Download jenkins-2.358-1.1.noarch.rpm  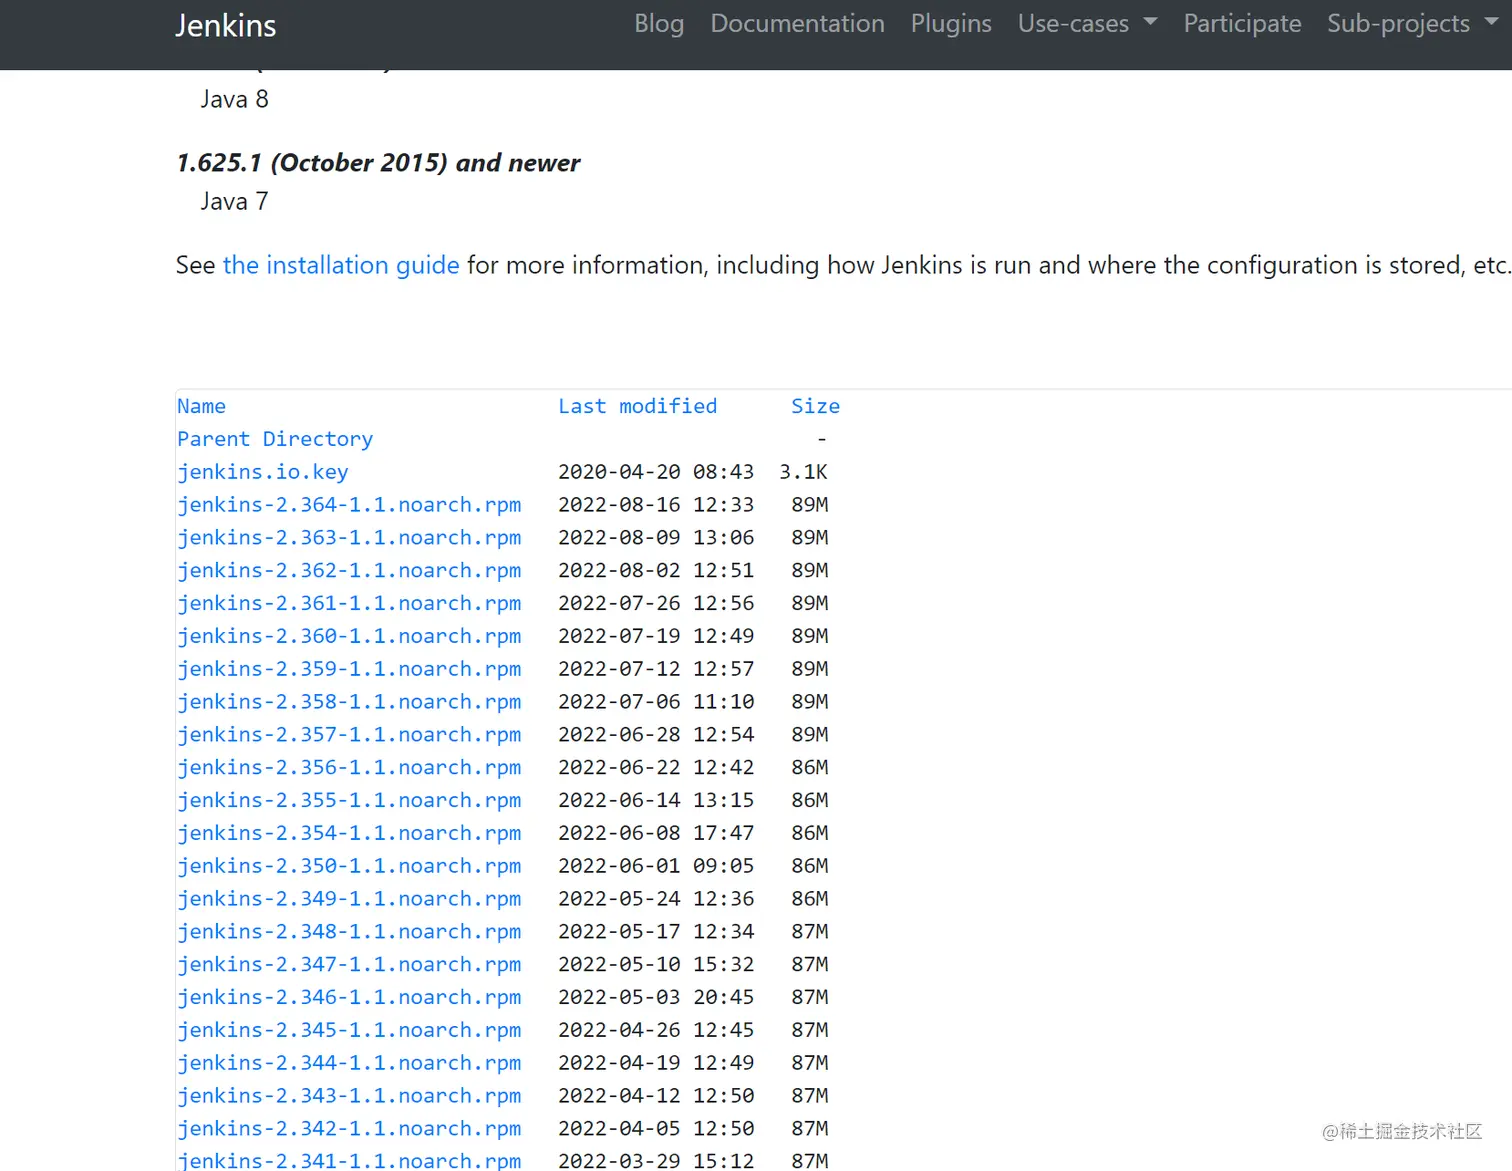pos(349,702)
